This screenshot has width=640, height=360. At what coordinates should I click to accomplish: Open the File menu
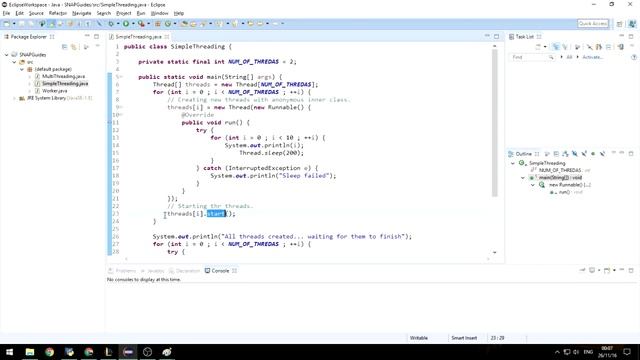pyautogui.click(x=6, y=13)
